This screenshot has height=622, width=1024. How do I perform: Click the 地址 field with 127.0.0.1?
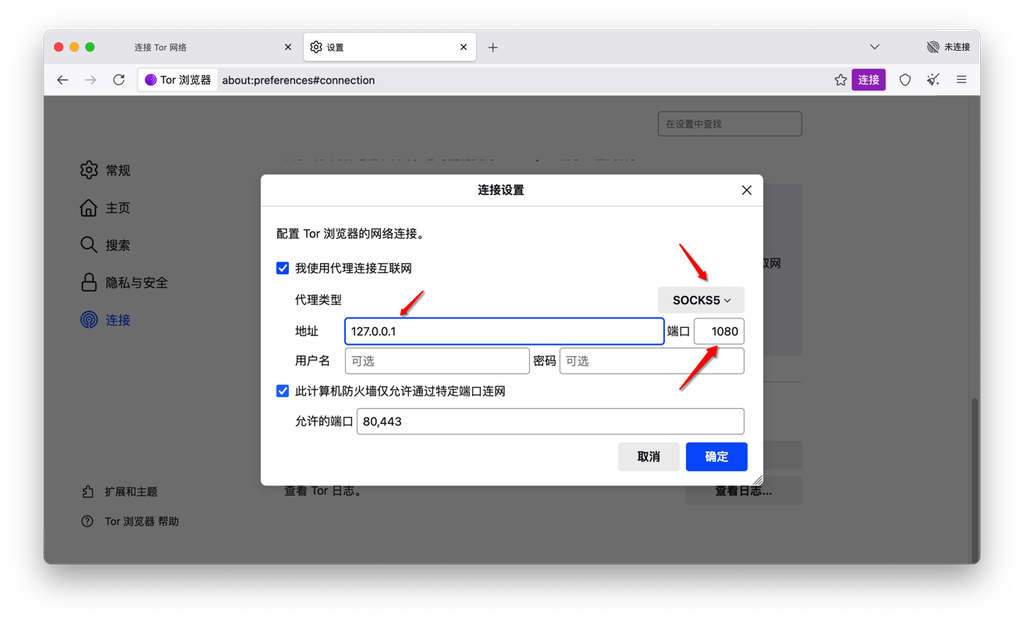click(x=504, y=331)
